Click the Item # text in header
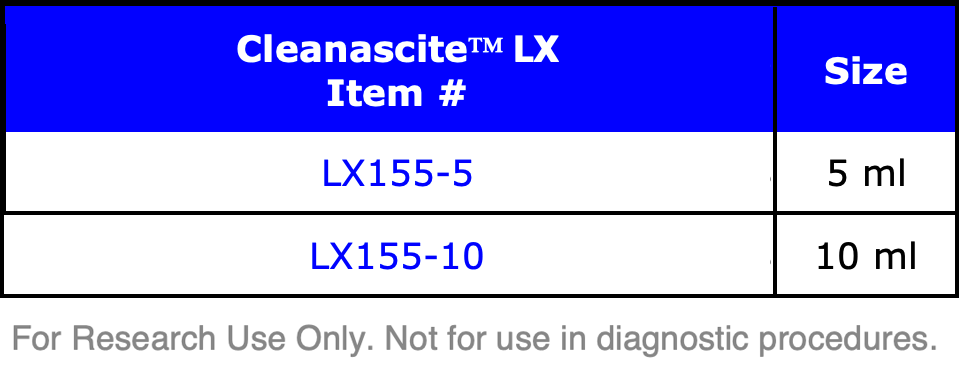 (396, 94)
